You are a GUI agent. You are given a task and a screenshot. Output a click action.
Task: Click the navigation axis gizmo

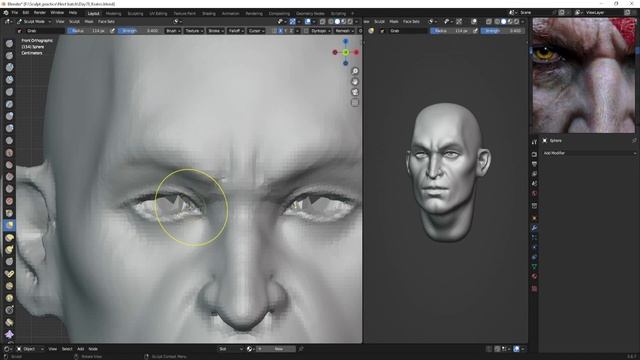345,52
